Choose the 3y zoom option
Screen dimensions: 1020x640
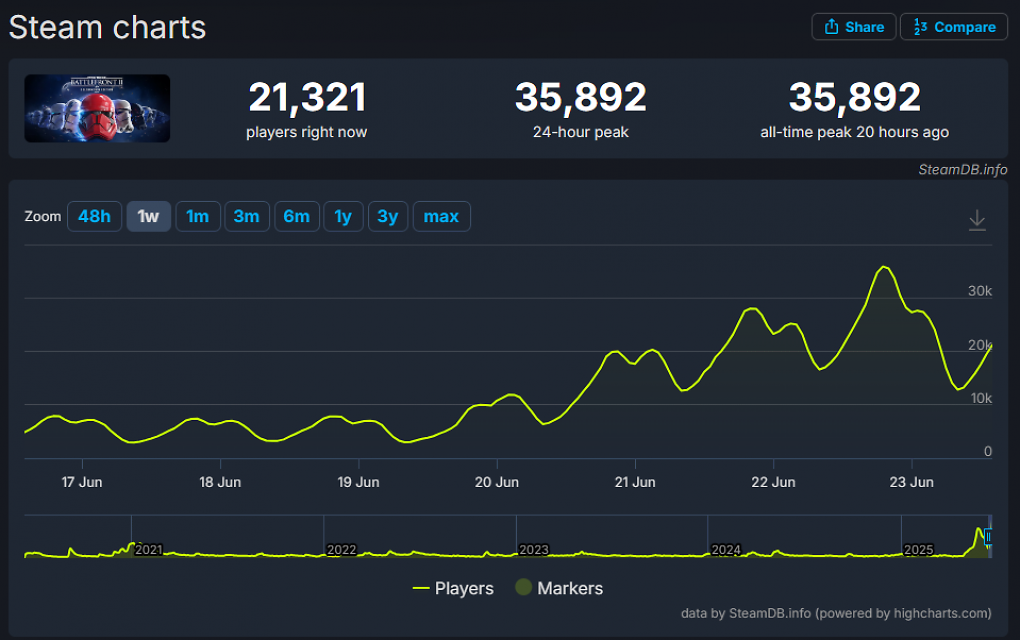(x=388, y=217)
